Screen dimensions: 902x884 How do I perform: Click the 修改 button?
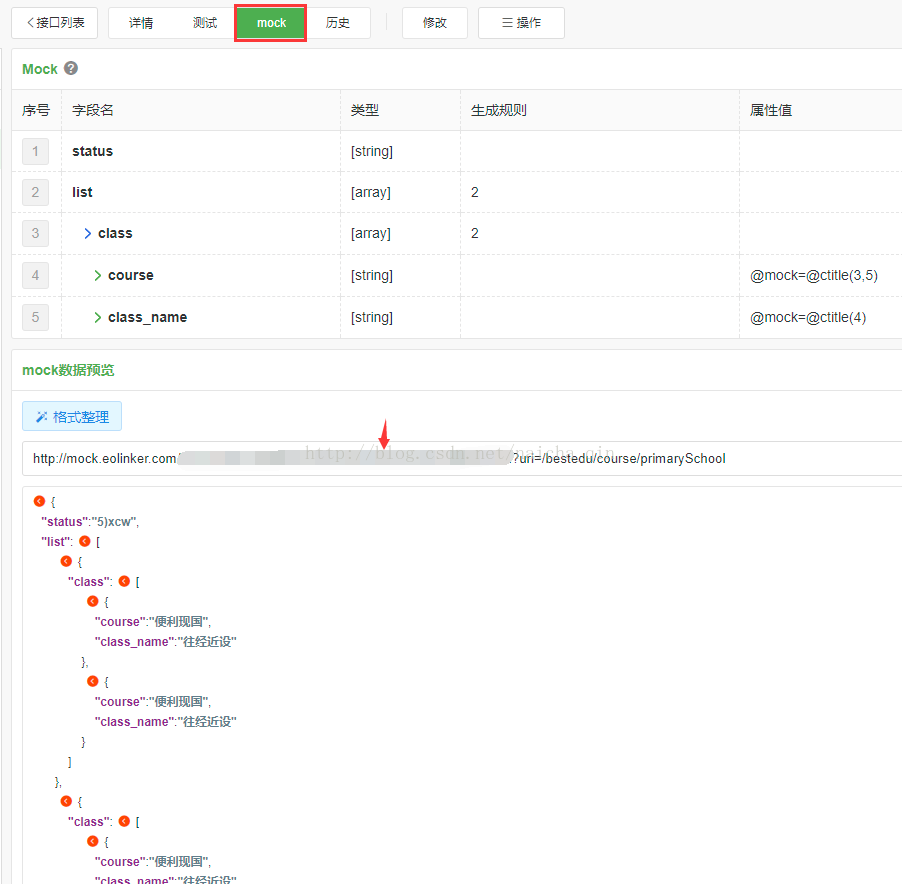(435, 23)
